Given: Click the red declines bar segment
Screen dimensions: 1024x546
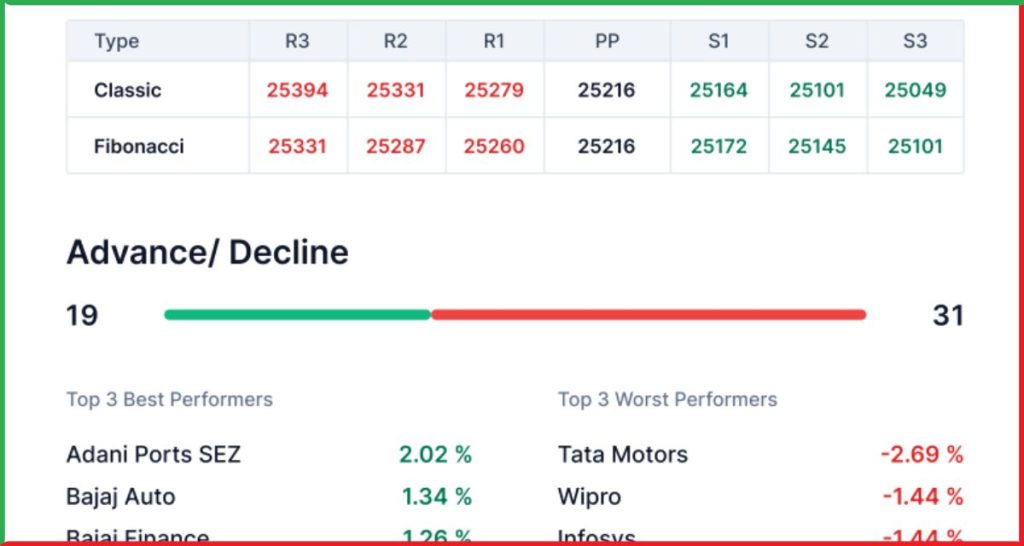Looking at the screenshot, I should (648, 315).
